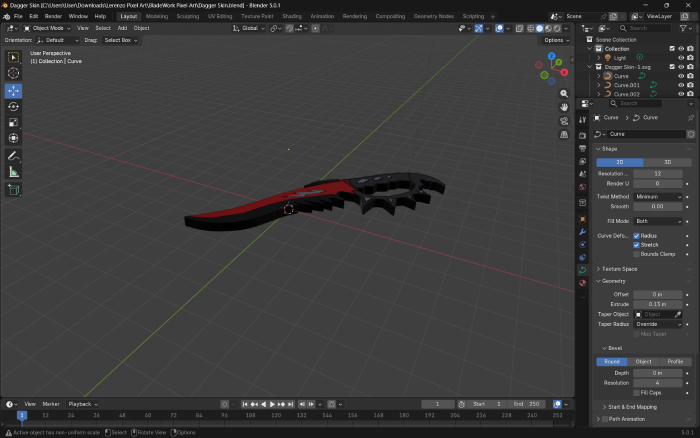Jump to the timeline end frame
Viewport: 700px width, 438px height.
291,404
